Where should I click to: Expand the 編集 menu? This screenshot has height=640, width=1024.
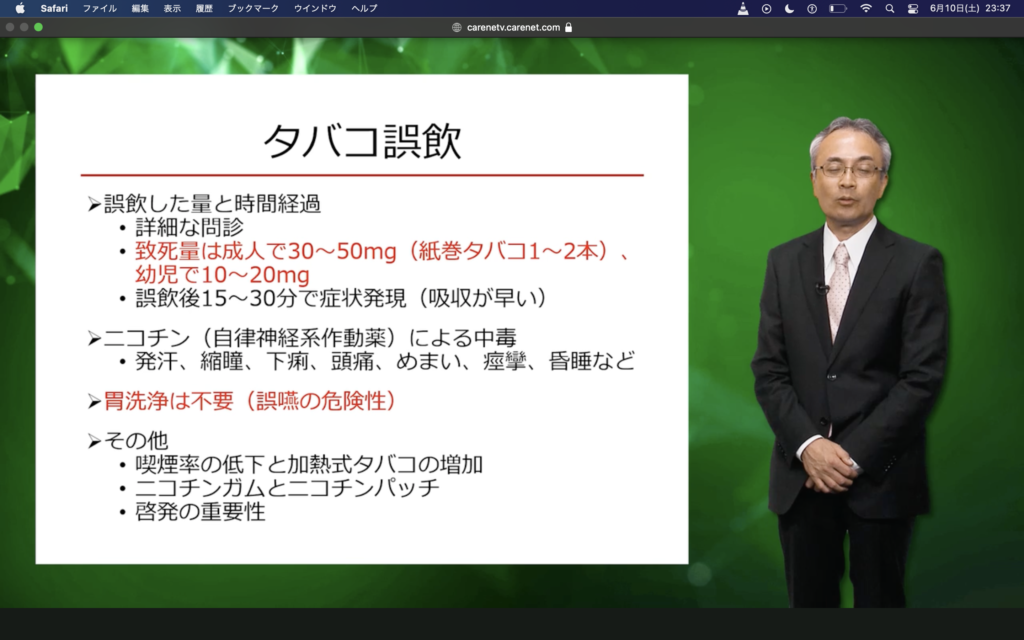[140, 8]
